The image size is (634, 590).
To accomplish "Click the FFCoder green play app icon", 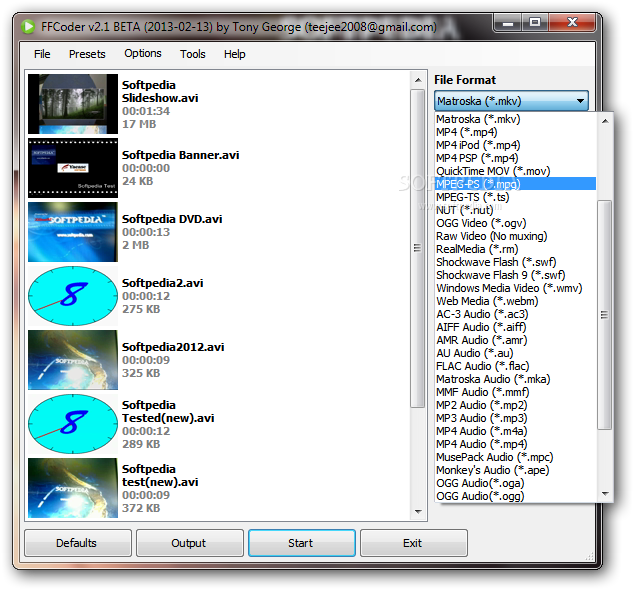I will pyautogui.click(x=28, y=27).
